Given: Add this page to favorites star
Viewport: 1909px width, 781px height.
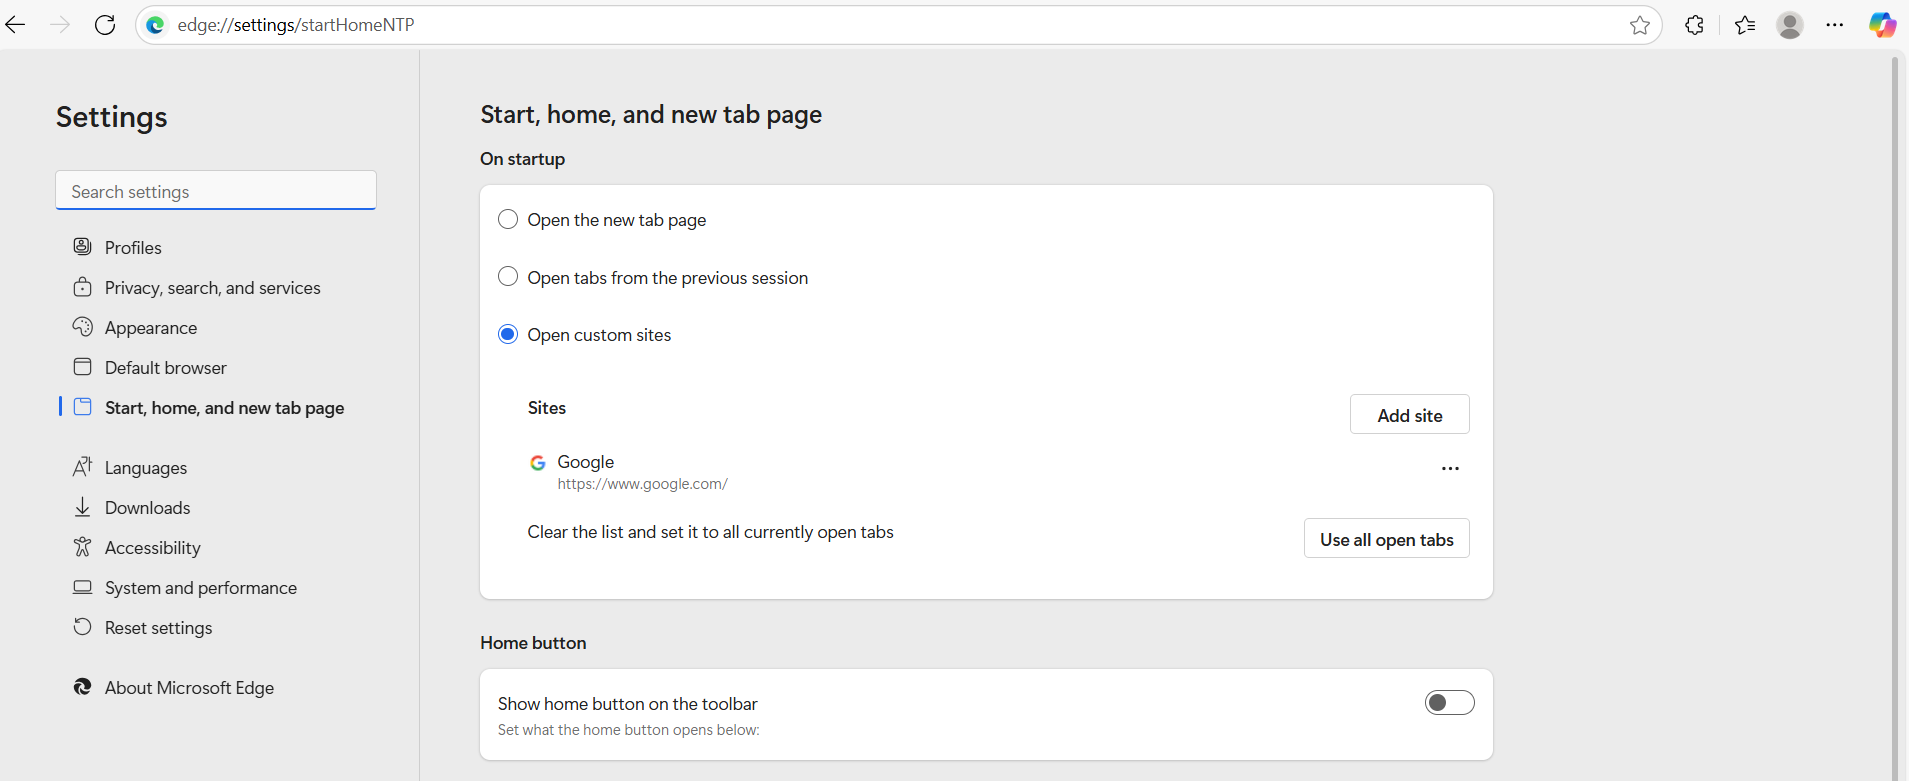Looking at the screenshot, I should click(1640, 25).
